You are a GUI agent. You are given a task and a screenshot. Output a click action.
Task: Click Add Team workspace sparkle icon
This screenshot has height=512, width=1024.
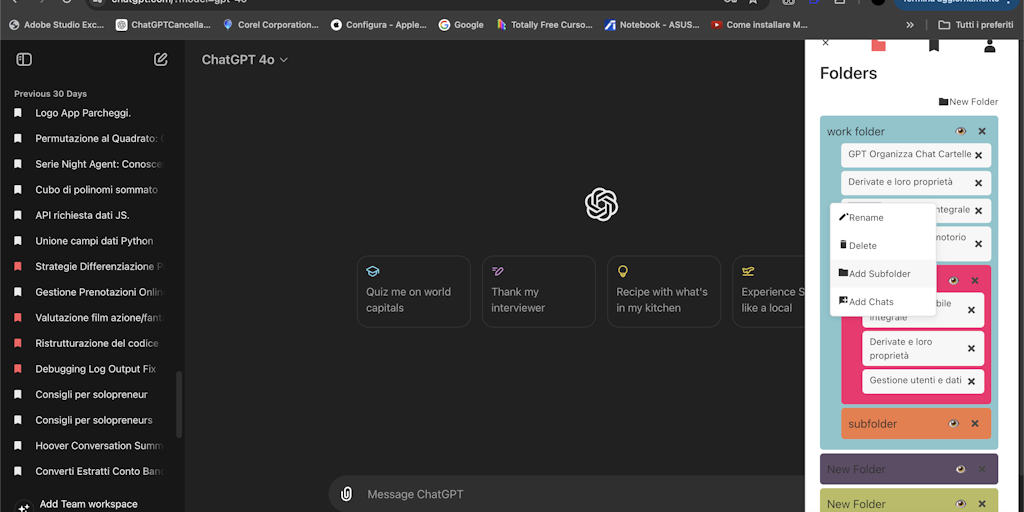24,507
